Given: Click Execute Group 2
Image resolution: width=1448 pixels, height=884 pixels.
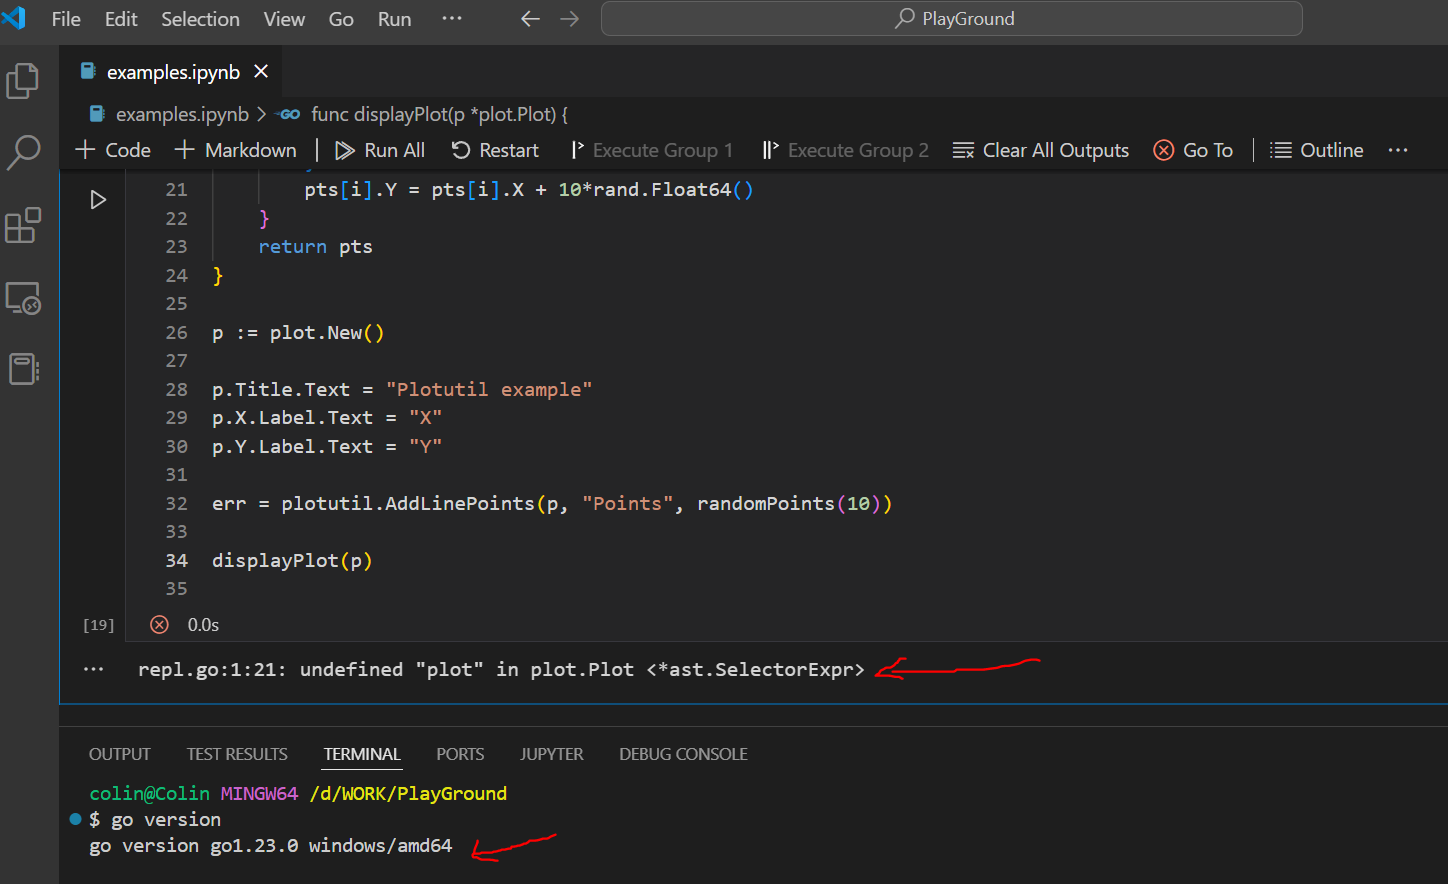Looking at the screenshot, I should click(x=846, y=150).
